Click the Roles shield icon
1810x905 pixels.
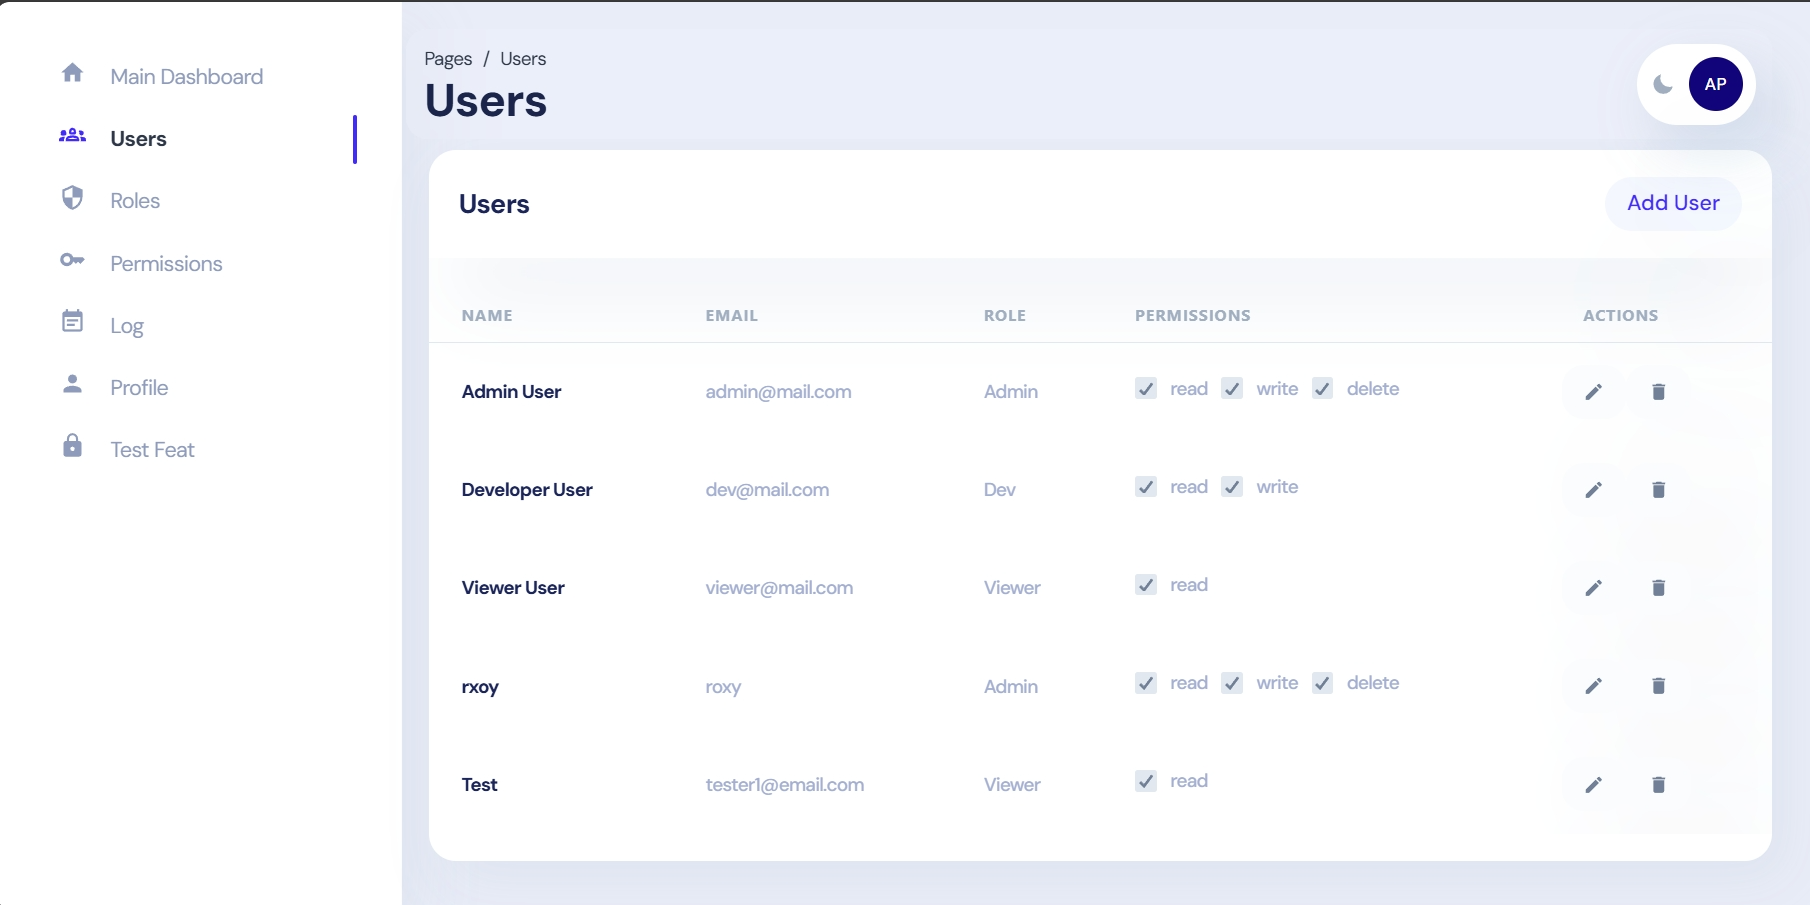click(x=72, y=198)
